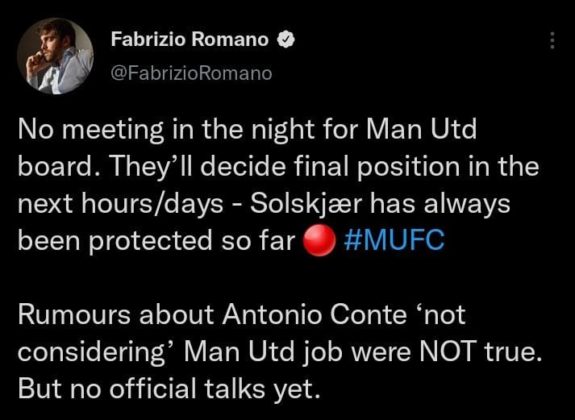Screen dimensions: 575x420
Task: Click the word 'Rumours' in second paragraph
Action: tap(74, 315)
